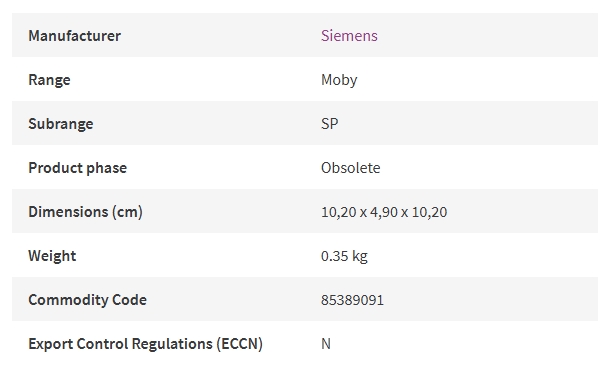616x370 pixels.
Task: Click the Commodity Code label
Action: (88, 300)
